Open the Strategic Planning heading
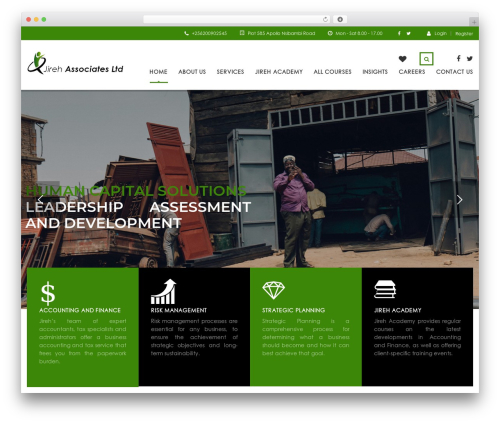The image size is (500, 423). pyautogui.click(x=293, y=310)
